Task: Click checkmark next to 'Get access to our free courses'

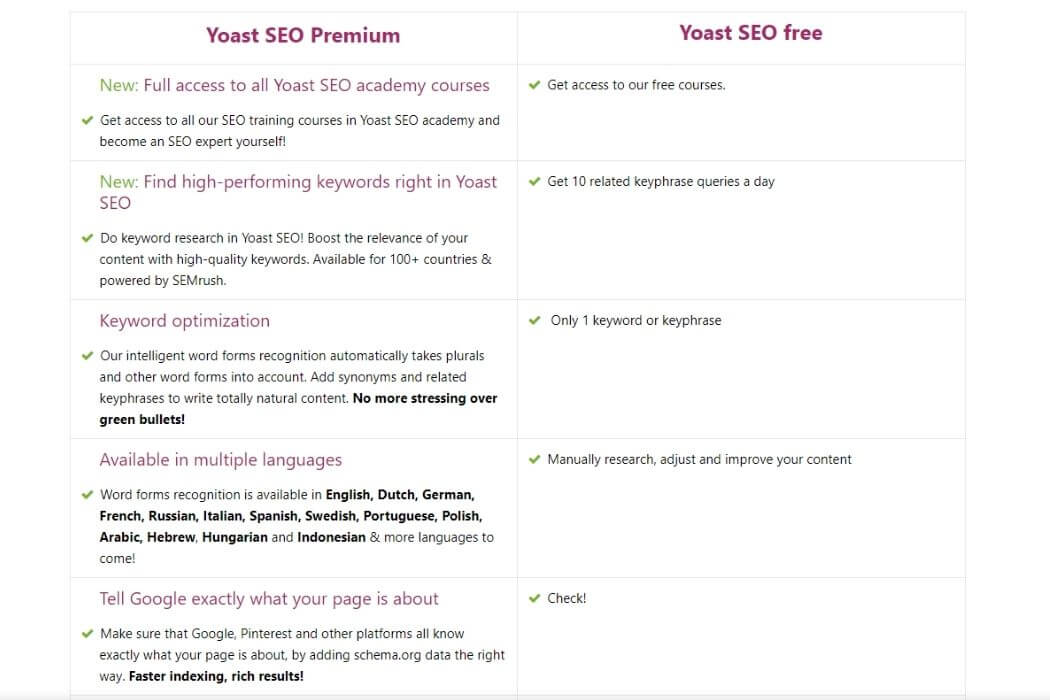Action: (x=534, y=85)
